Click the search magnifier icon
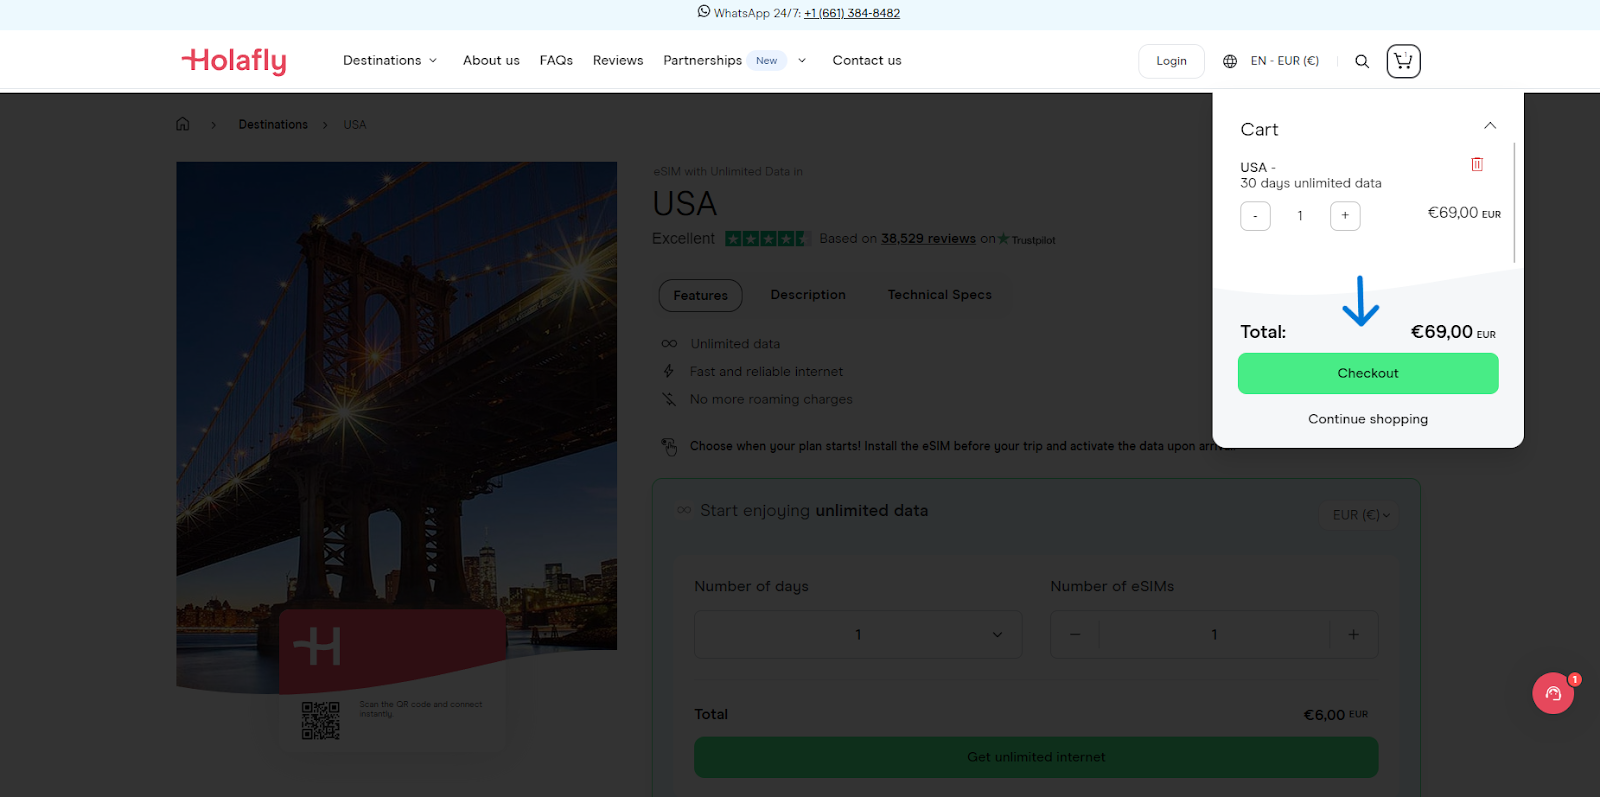The height and width of the screenshot is (797, 1600). click(1362, 61)
